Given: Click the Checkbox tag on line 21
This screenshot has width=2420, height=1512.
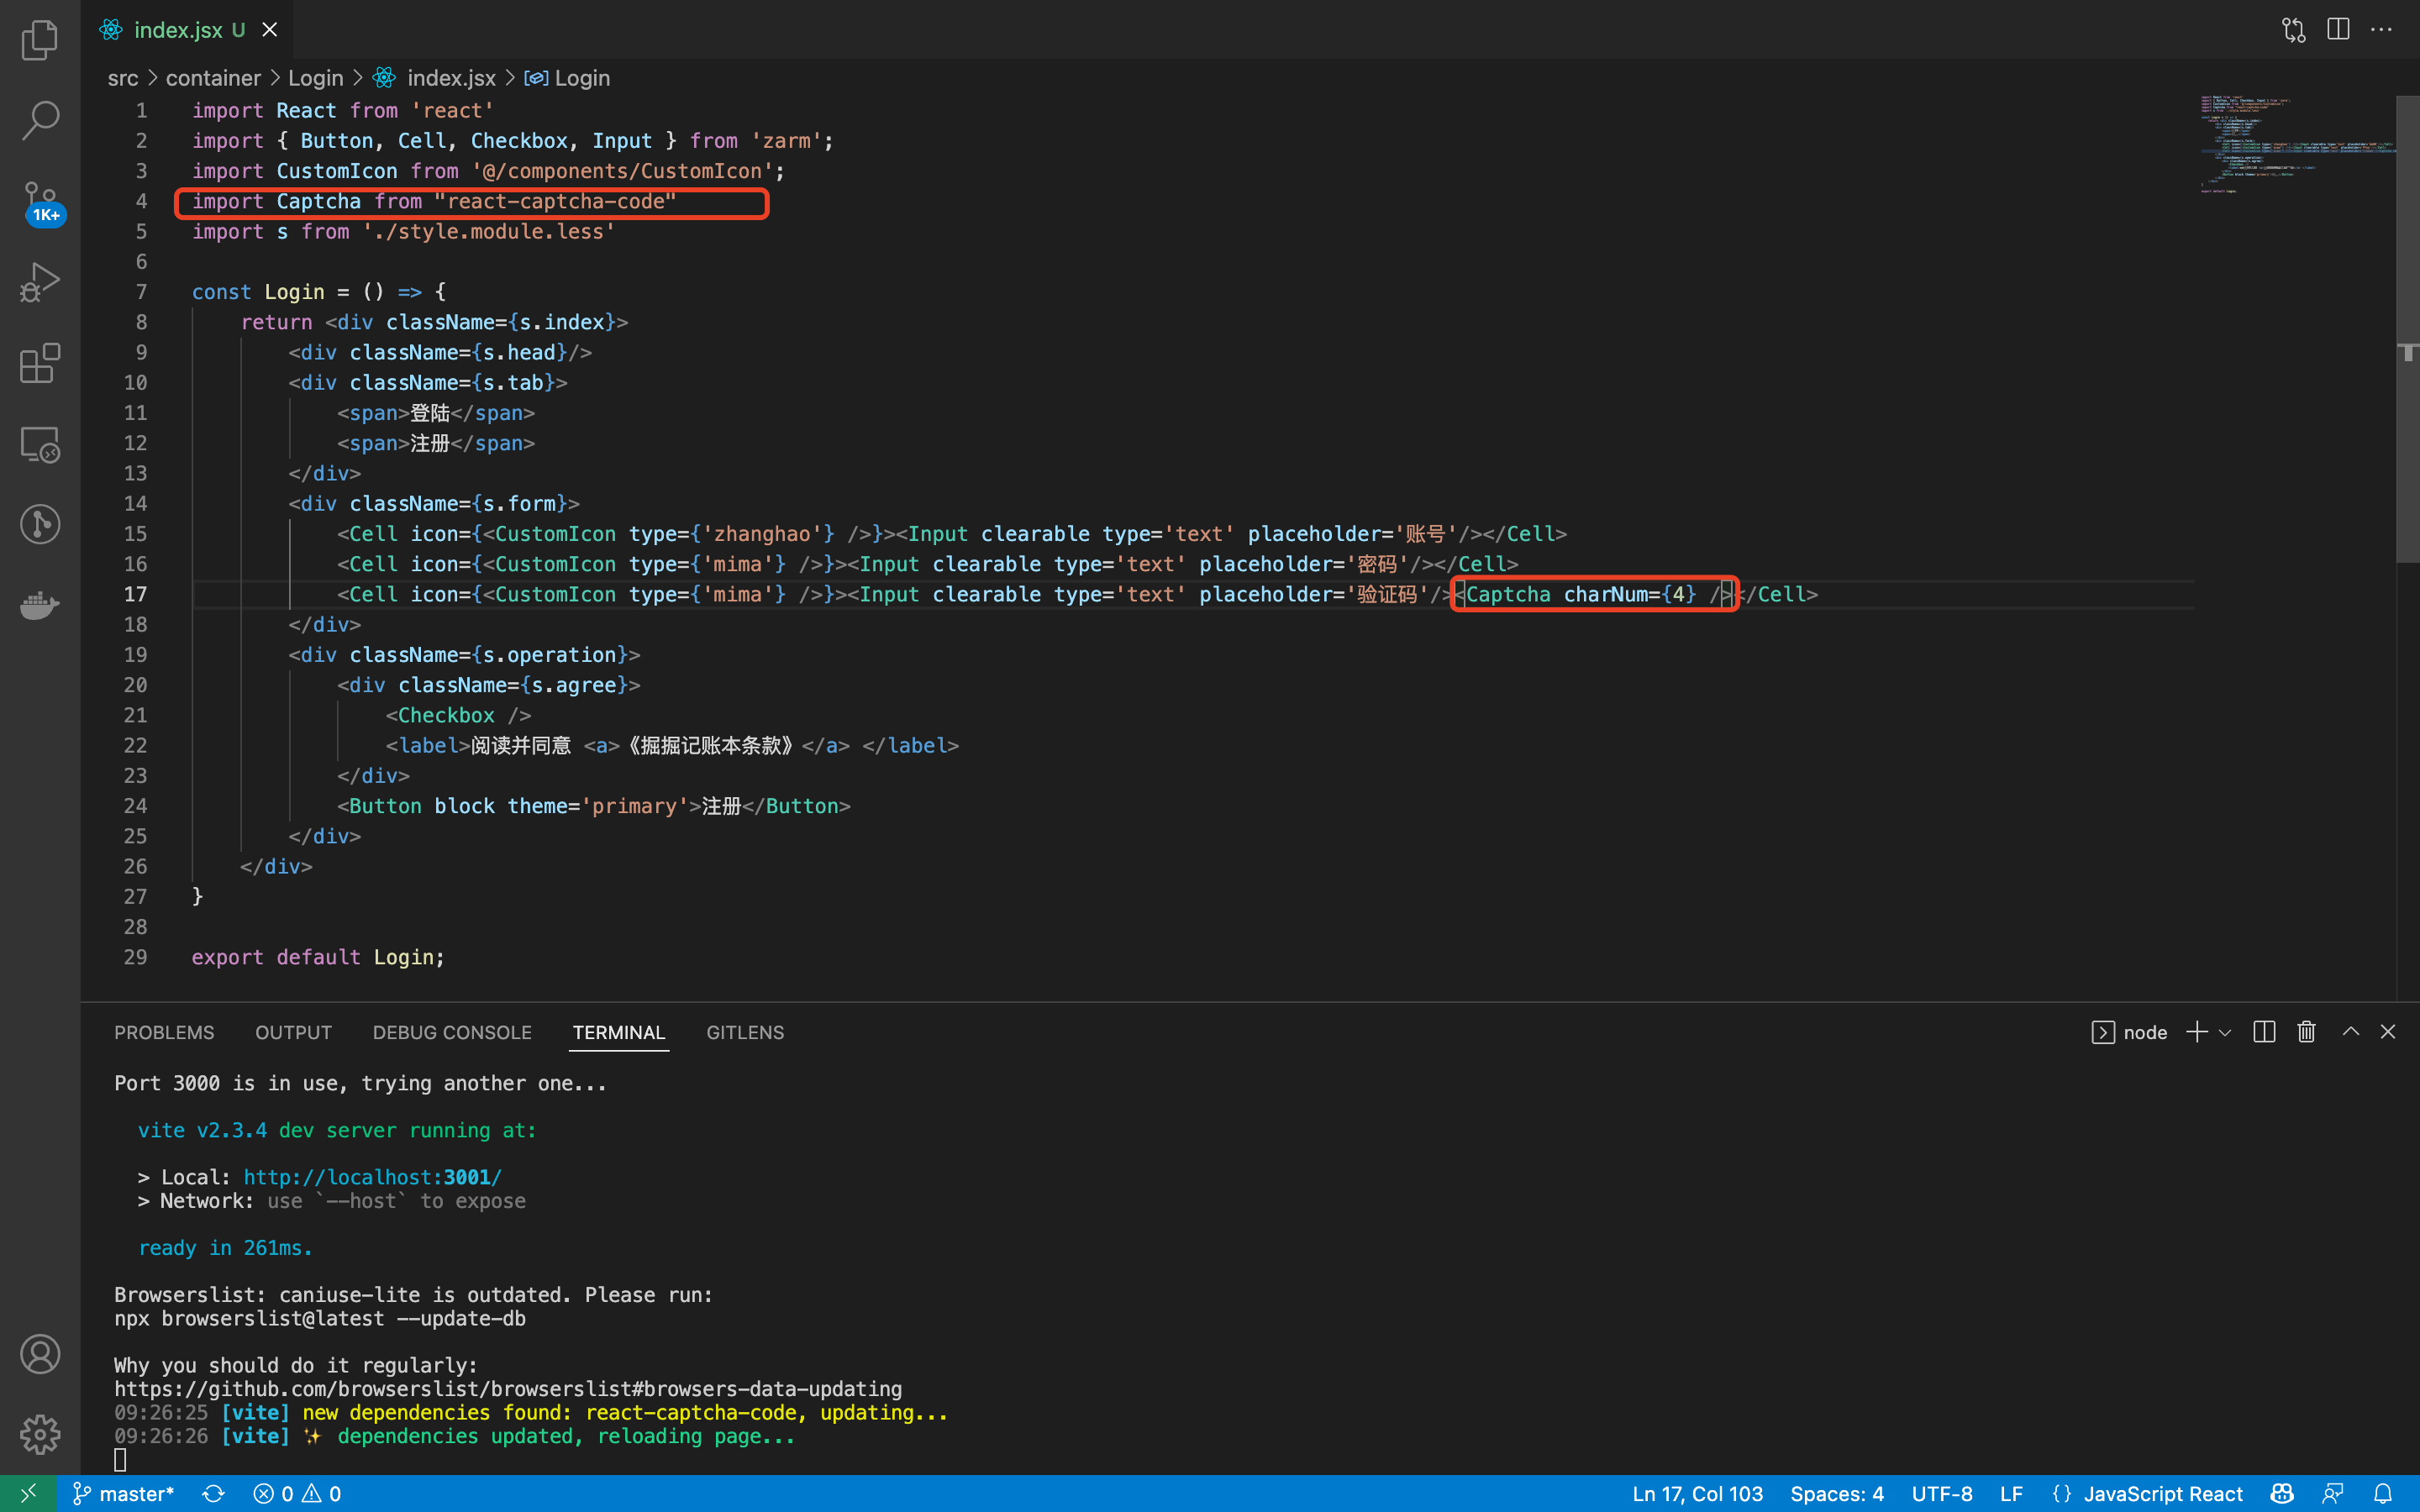Looking at the screenshot, I should (458, 715).
